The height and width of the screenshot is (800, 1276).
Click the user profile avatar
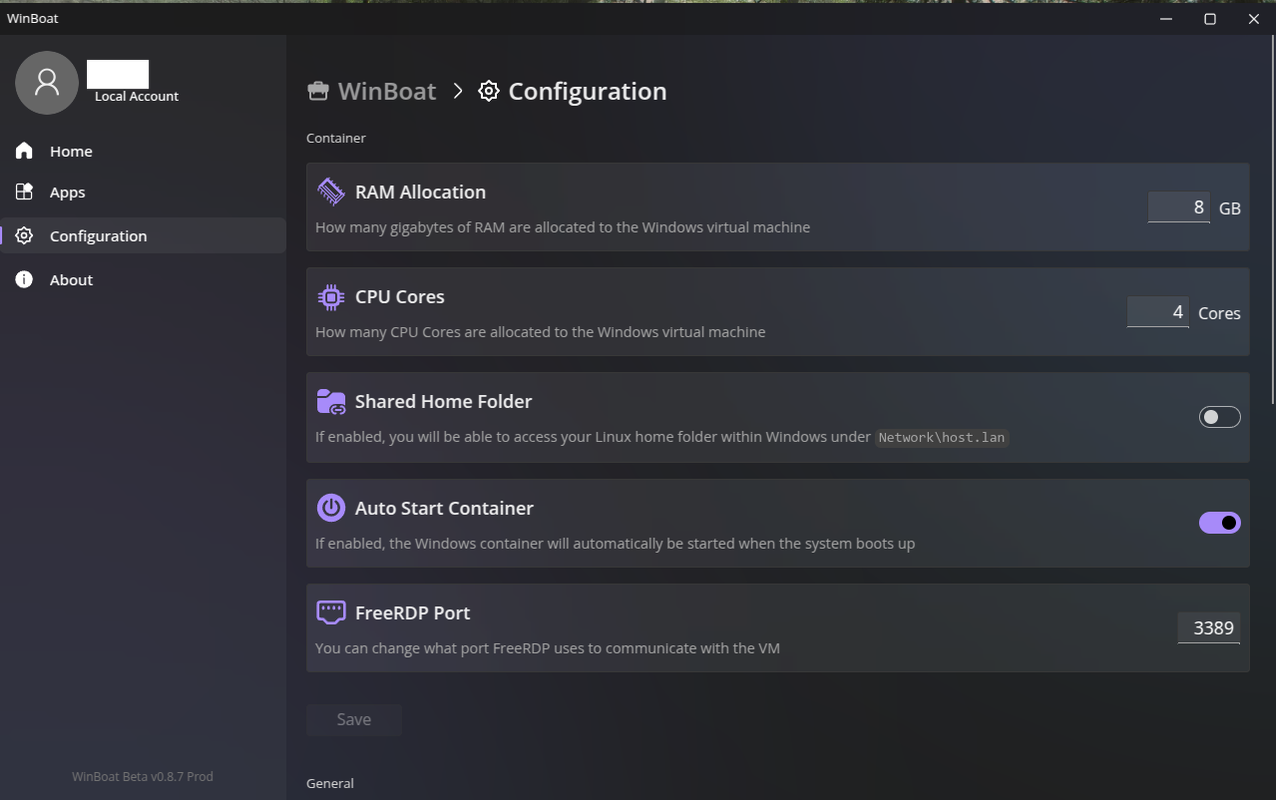pos(47,83)
